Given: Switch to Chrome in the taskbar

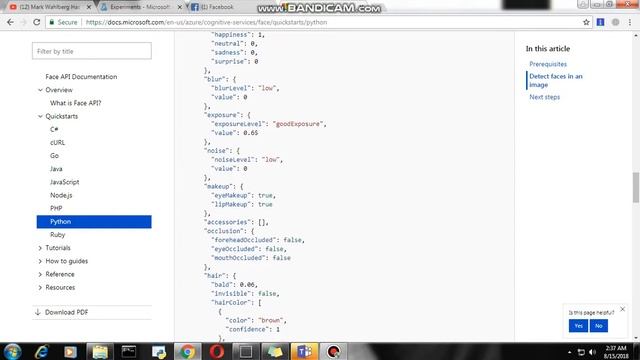Looking at the screenshot, I should pos(188,351).
